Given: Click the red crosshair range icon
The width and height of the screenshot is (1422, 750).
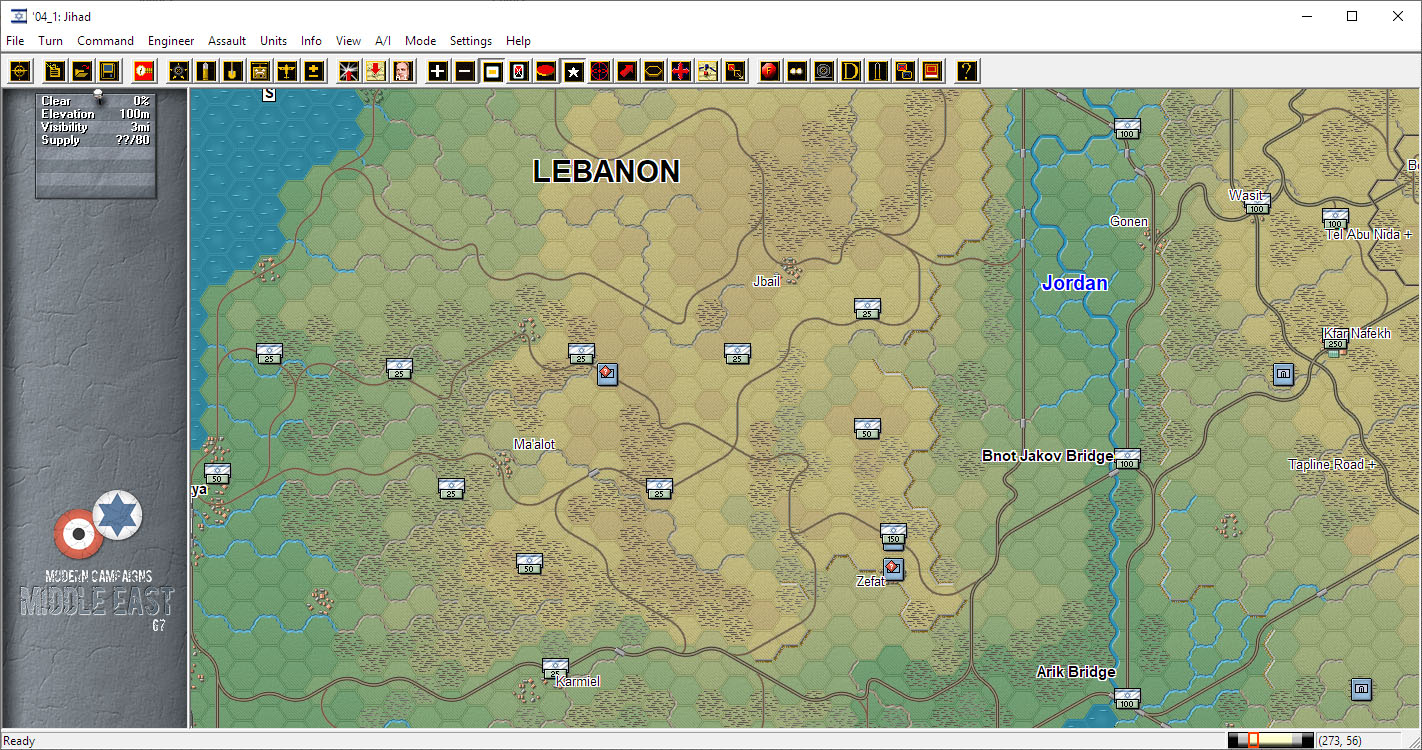Looking at the screenshot, I should [x=600, y=71].
